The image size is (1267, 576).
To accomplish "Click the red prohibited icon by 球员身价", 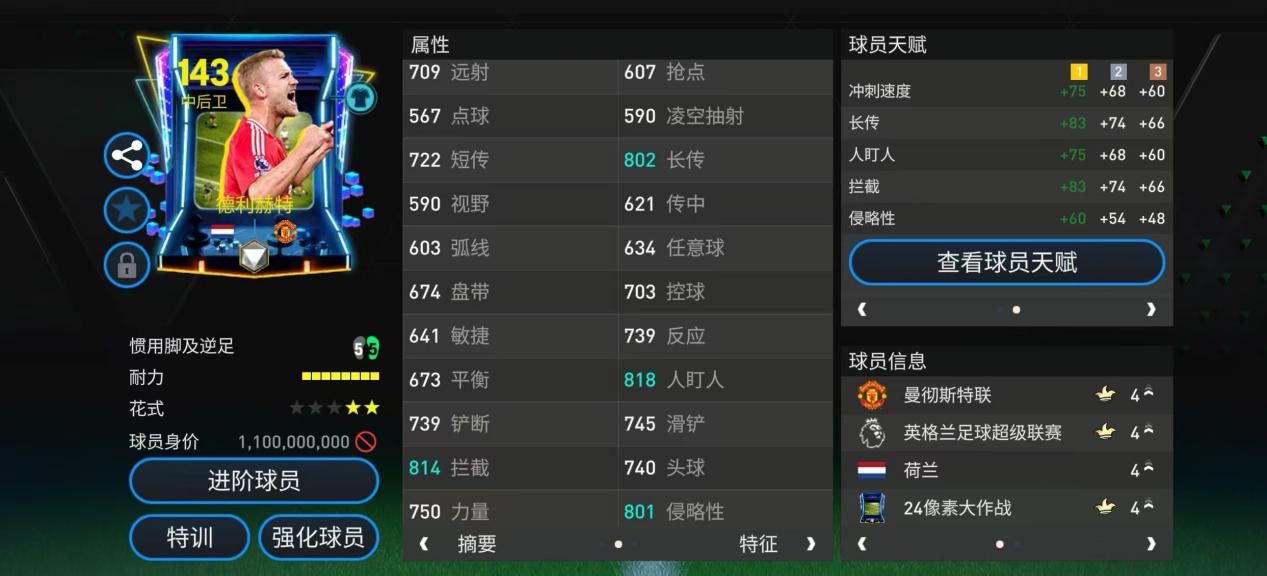I will (x=366, y=441).
